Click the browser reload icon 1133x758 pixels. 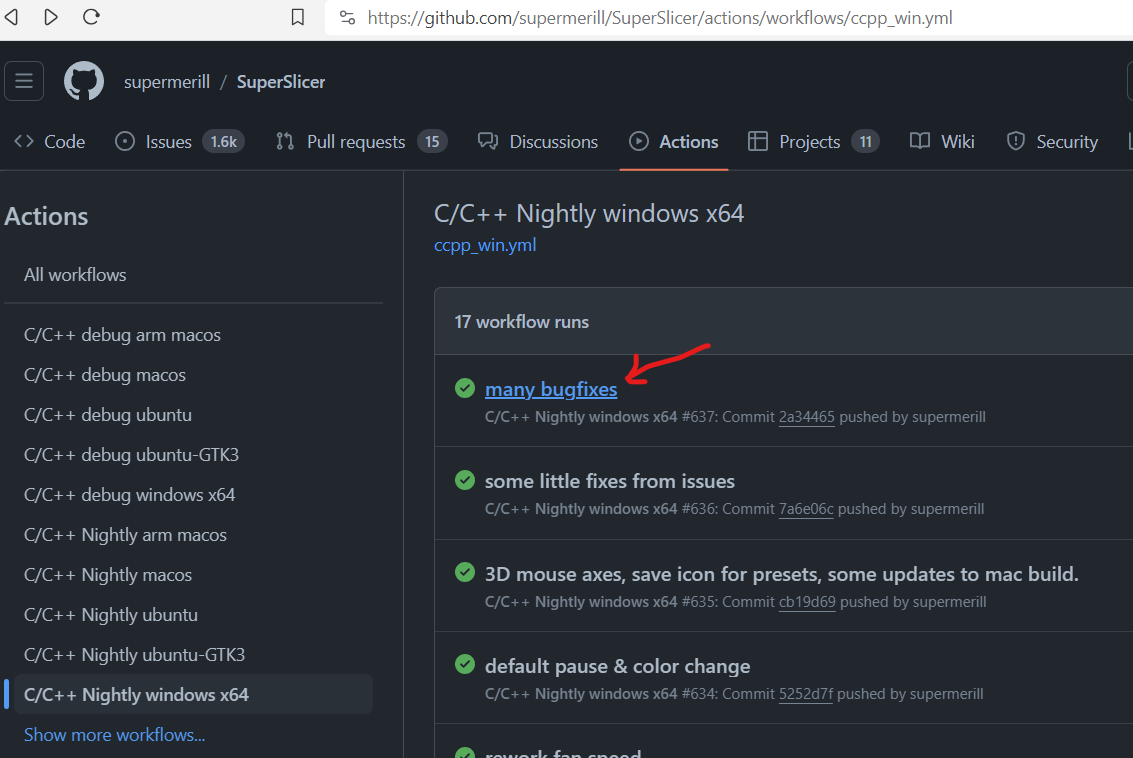(93, 17)
